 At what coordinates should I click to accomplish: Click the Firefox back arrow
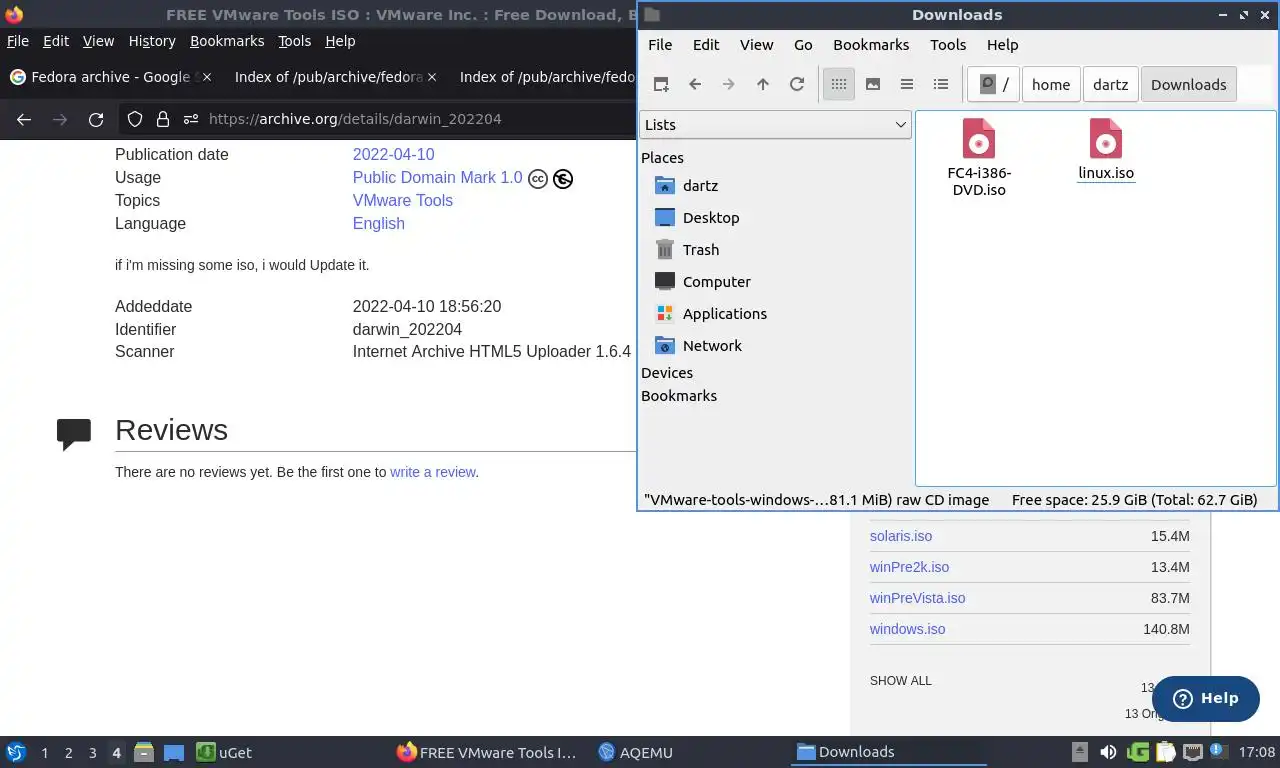[x=24, y=119]
